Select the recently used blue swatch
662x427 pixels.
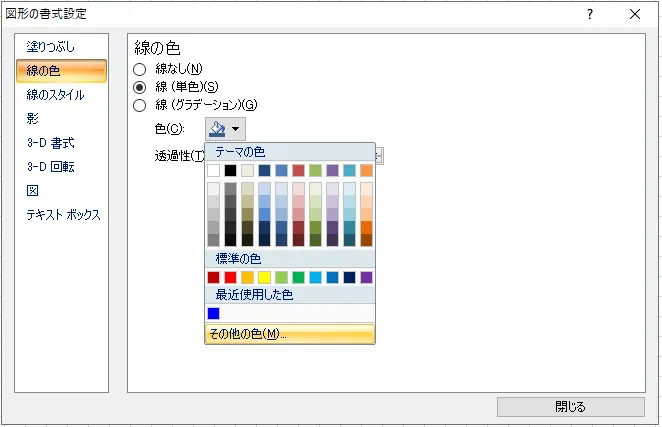[213, 313]
